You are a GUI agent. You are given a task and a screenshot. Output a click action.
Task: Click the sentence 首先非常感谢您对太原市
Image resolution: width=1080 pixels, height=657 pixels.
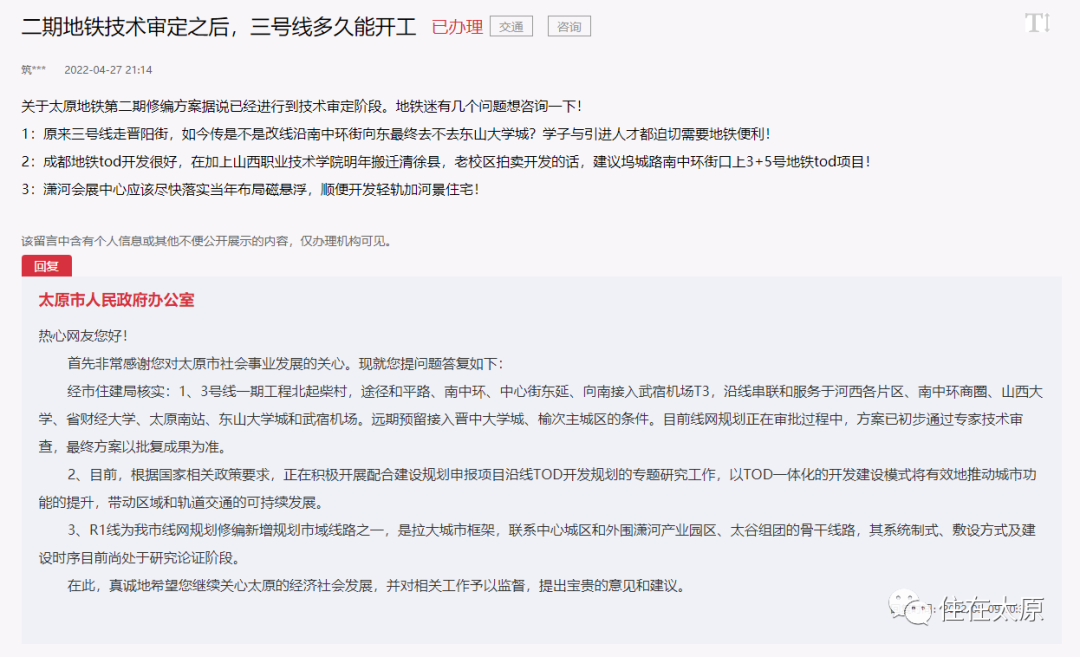[286, 364]
